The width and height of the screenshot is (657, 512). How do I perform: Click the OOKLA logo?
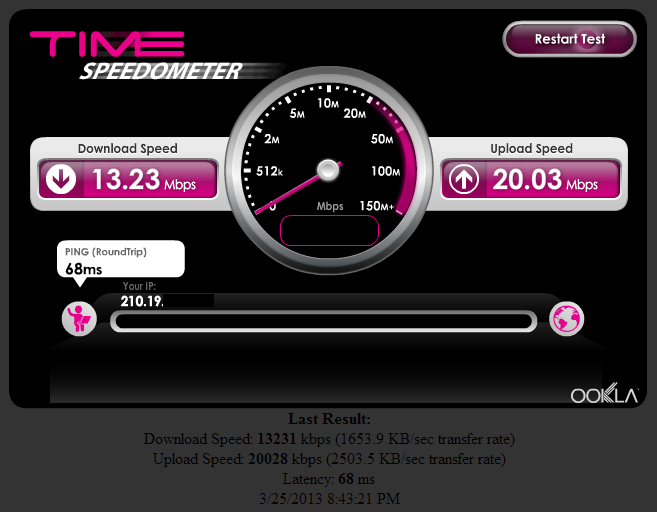click(604, 393)
